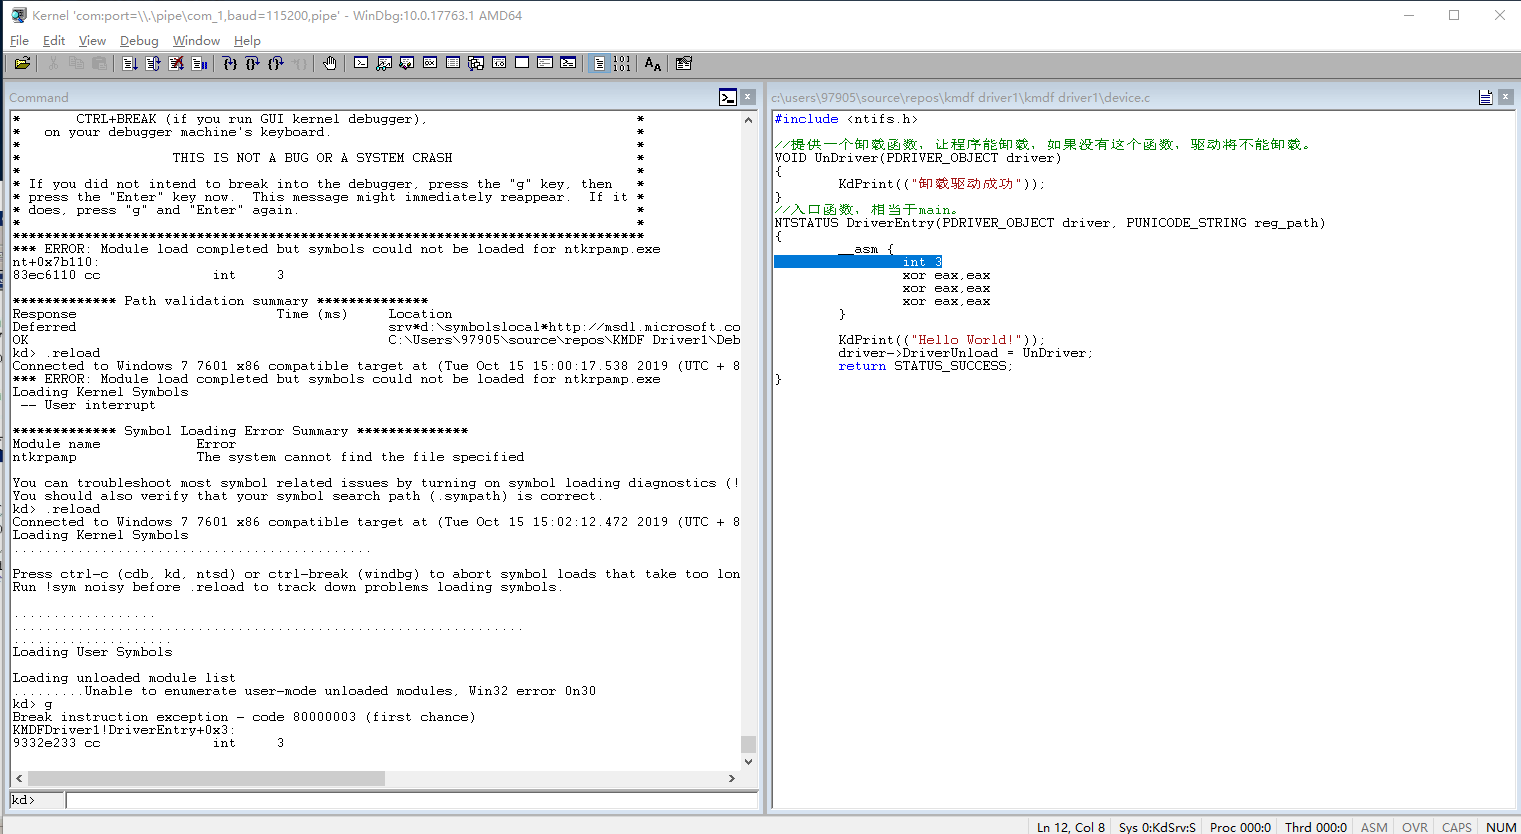
Task: Click the "Proc 000:0" status entry
Action: [1240, 827]
